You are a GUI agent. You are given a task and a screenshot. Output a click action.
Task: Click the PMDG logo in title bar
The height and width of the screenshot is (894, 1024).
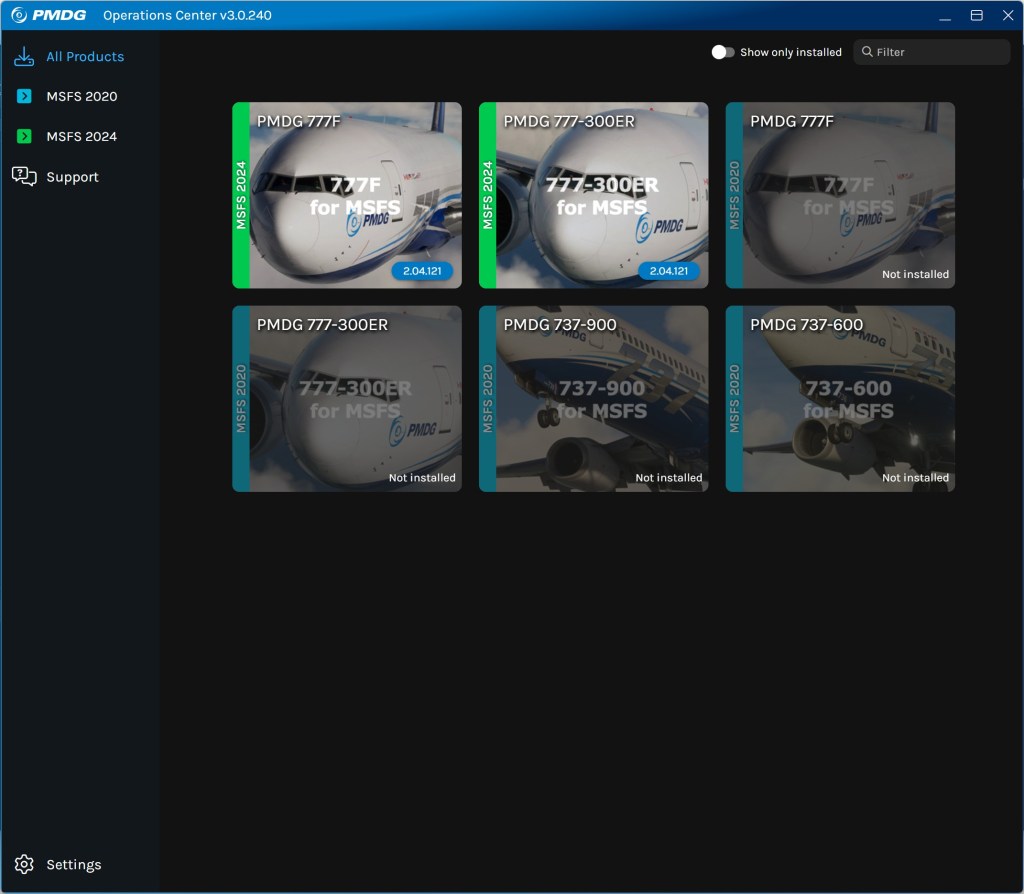tap(49, 15)
